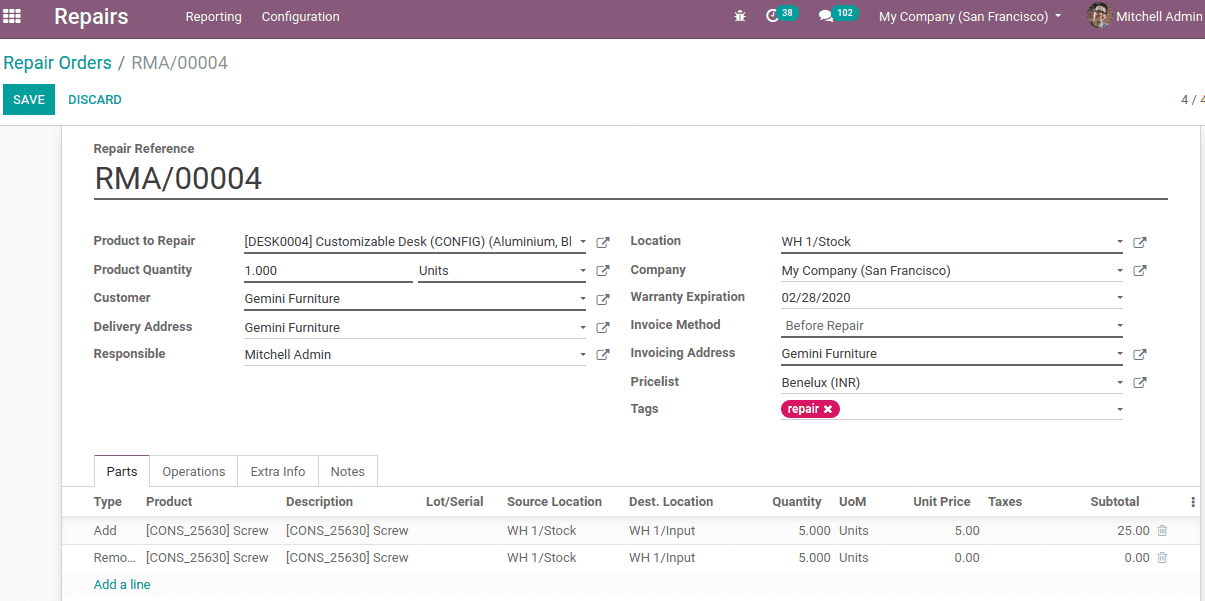This screenshot has height=601, width=1205.
Task: Open external link for Delivery Address
Action: [x=603, y=327]
